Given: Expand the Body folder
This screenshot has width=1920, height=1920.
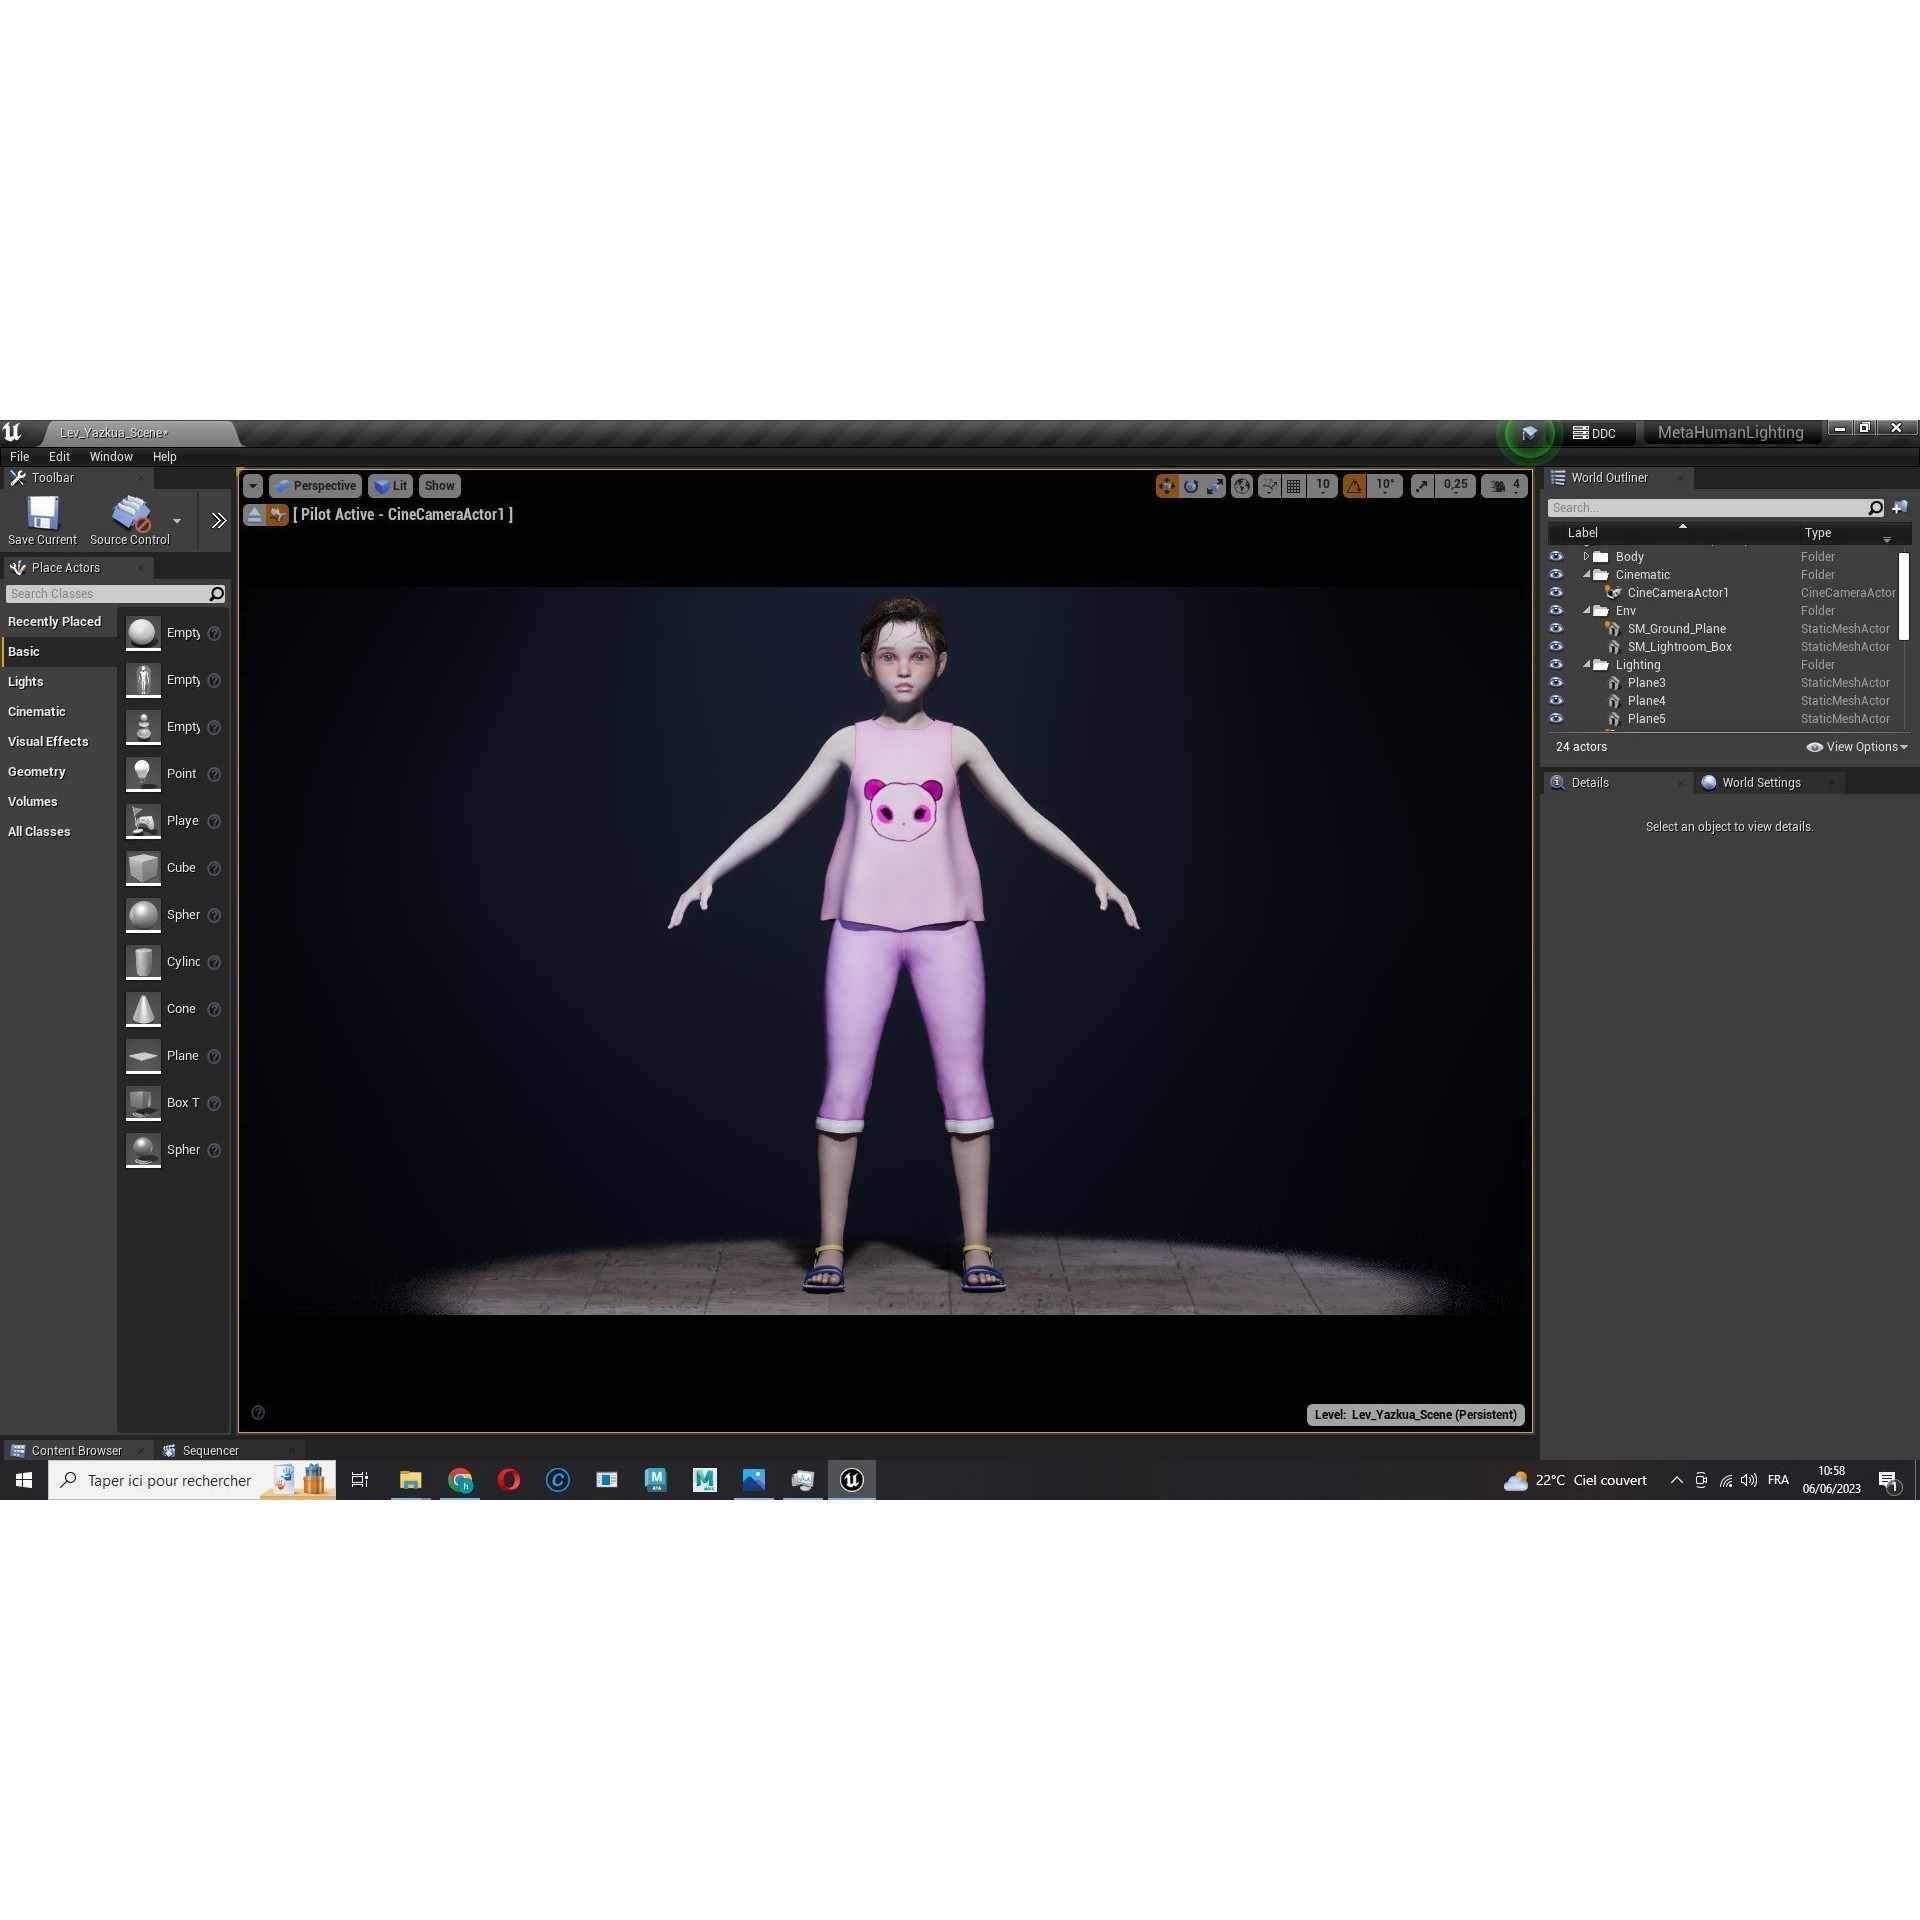Looking at the screenshot, I should 1586,556.
